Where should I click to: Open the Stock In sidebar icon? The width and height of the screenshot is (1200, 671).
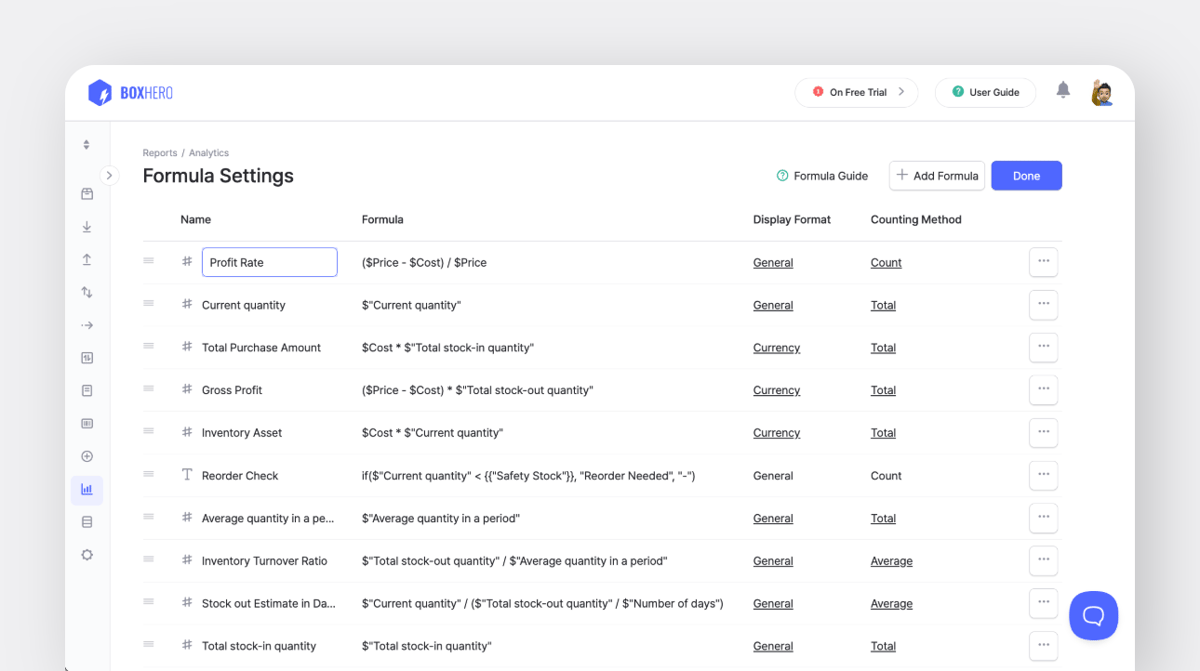[x=87, y=227]
